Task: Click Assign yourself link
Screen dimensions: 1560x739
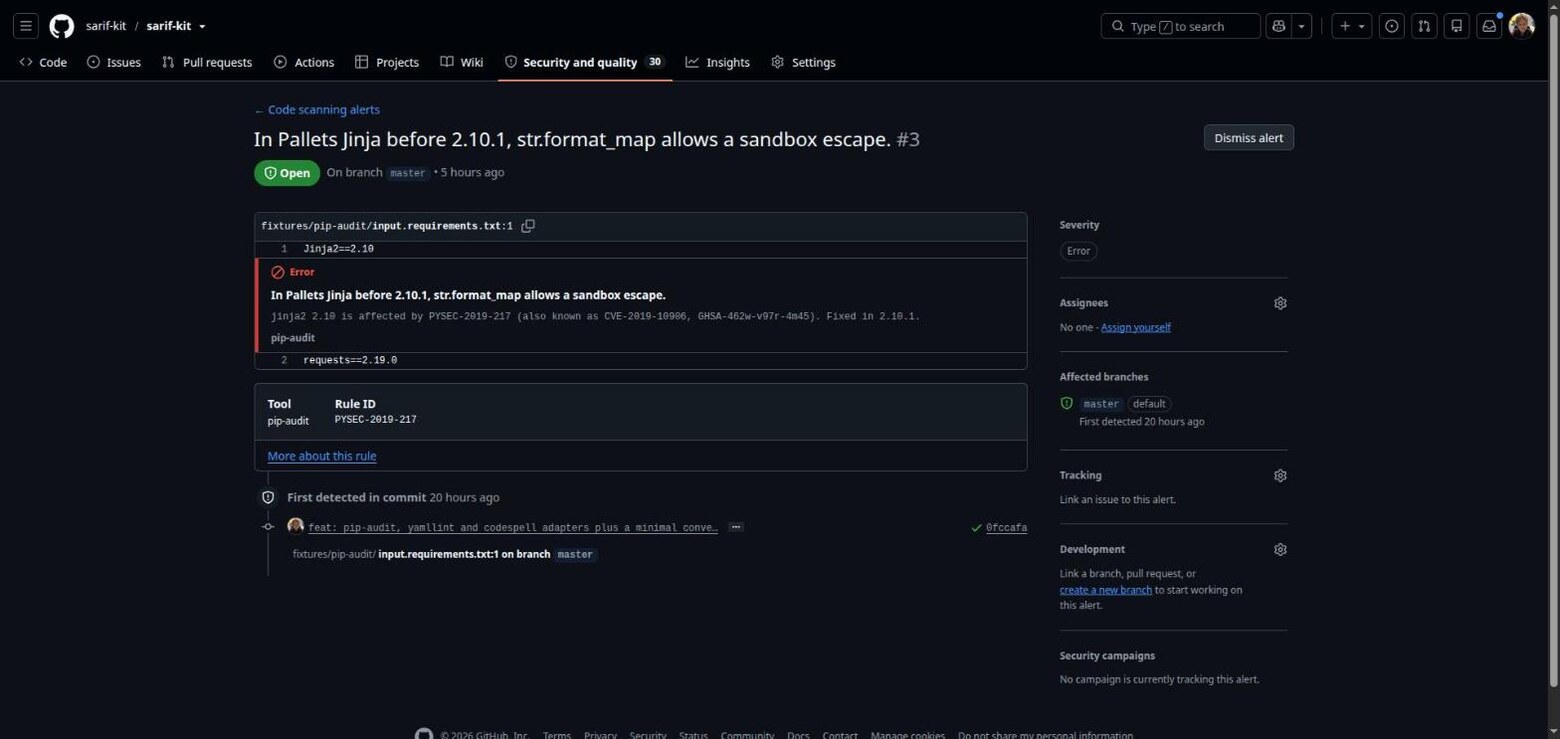Action: 1136,327
